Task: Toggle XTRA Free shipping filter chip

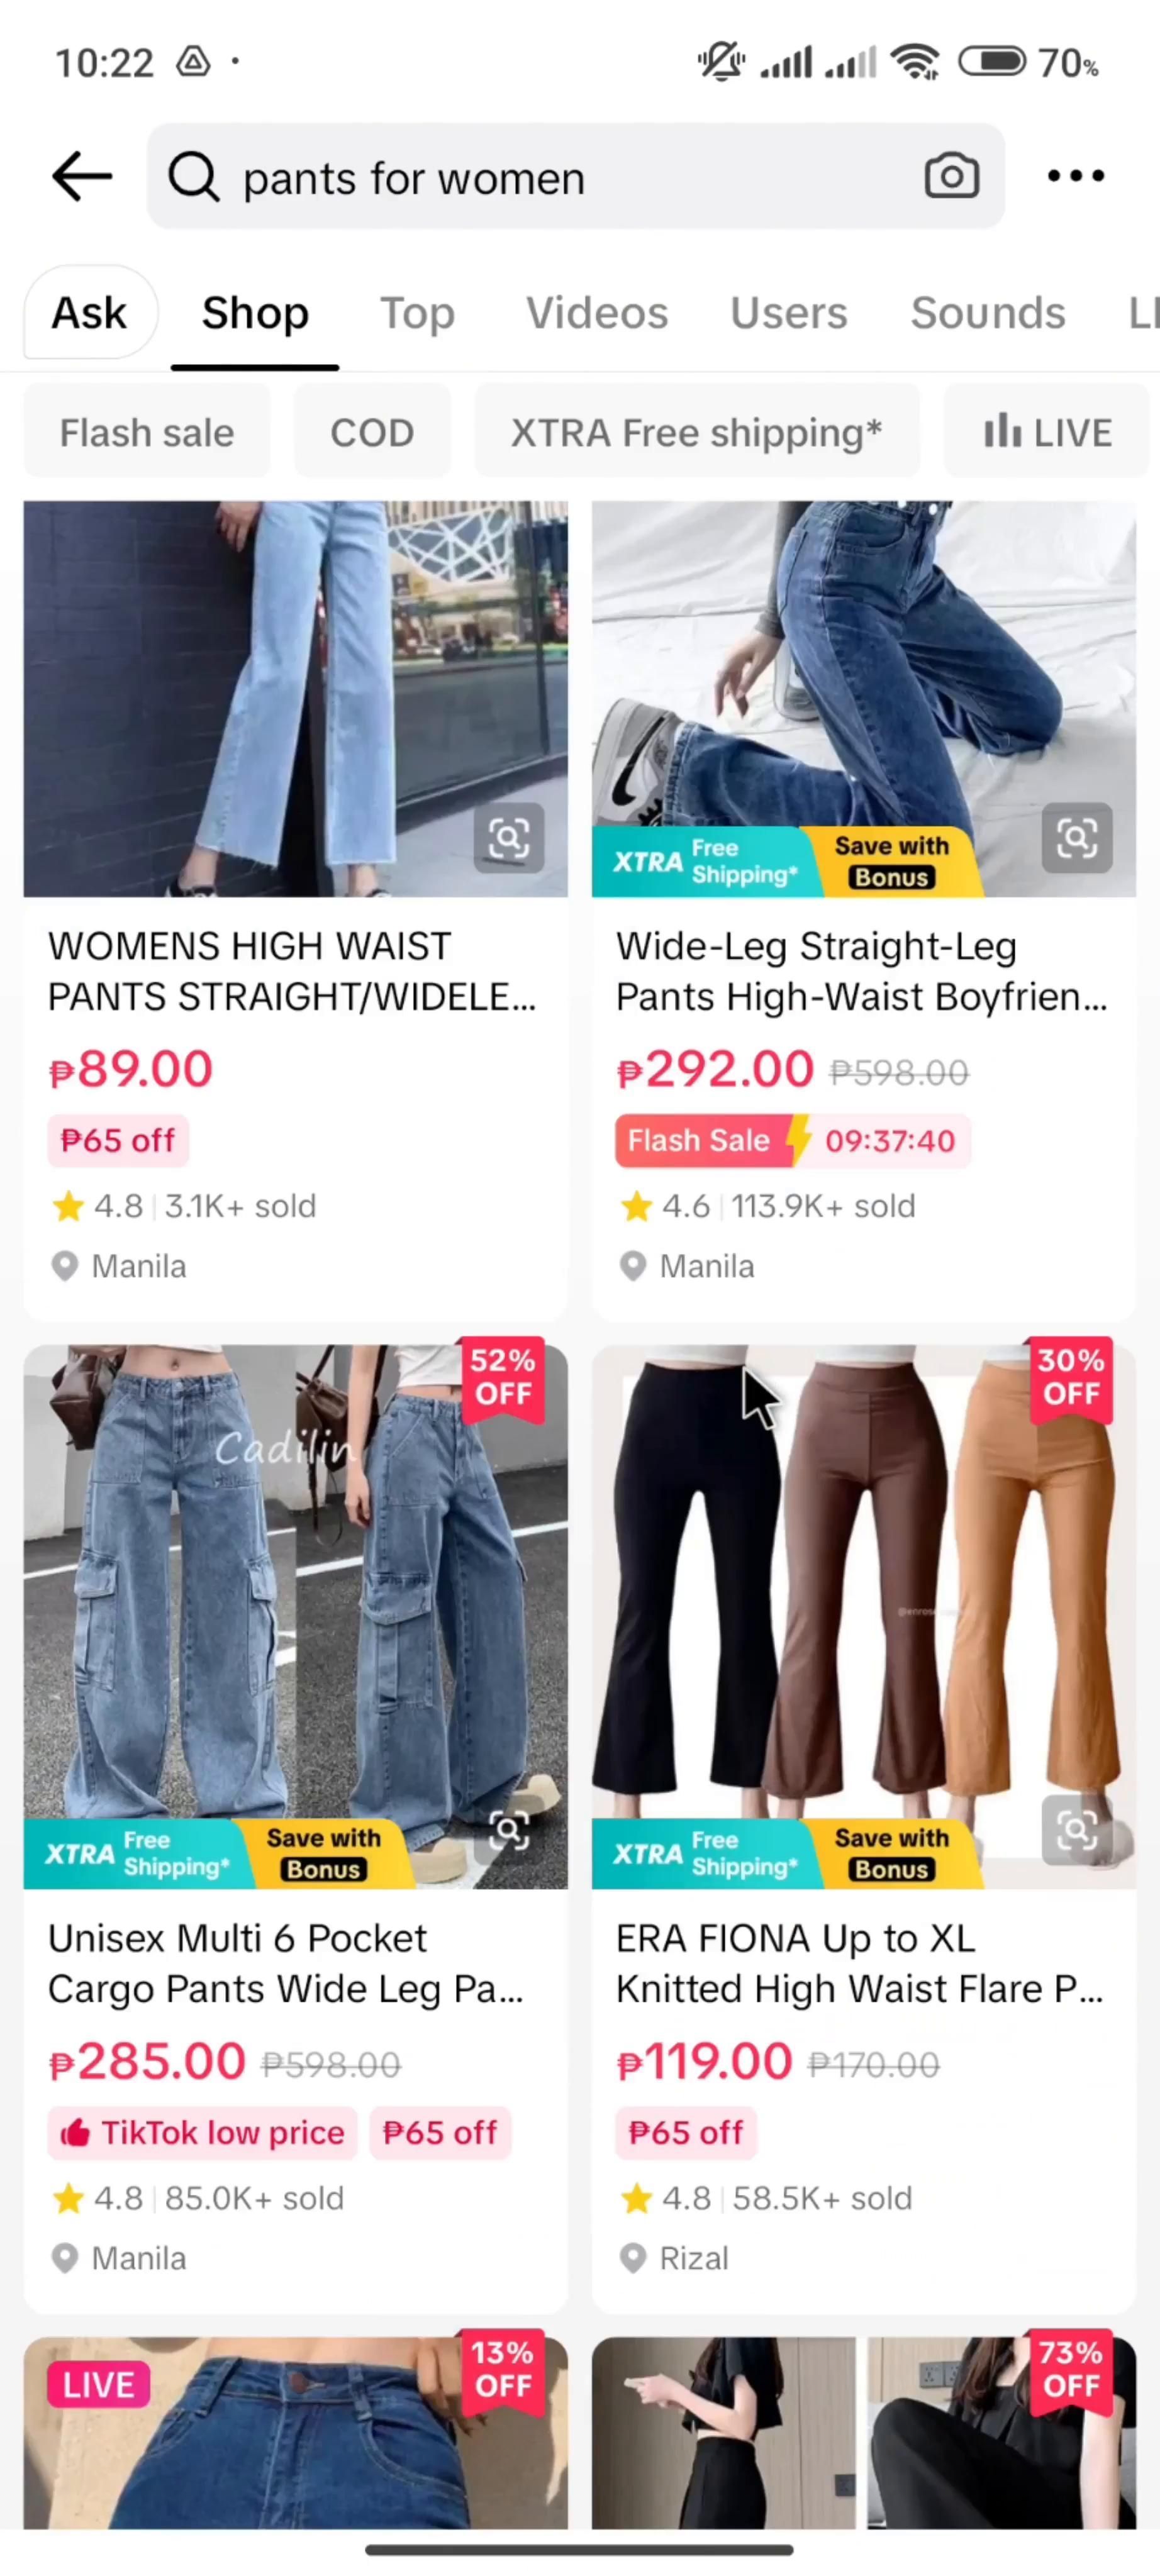Action: tap(697, 433)
